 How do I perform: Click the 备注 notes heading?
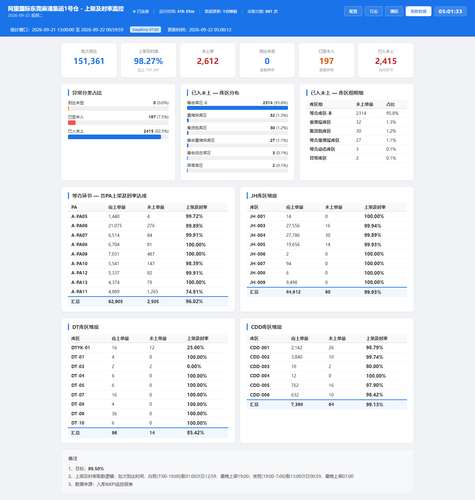[73, 459]
